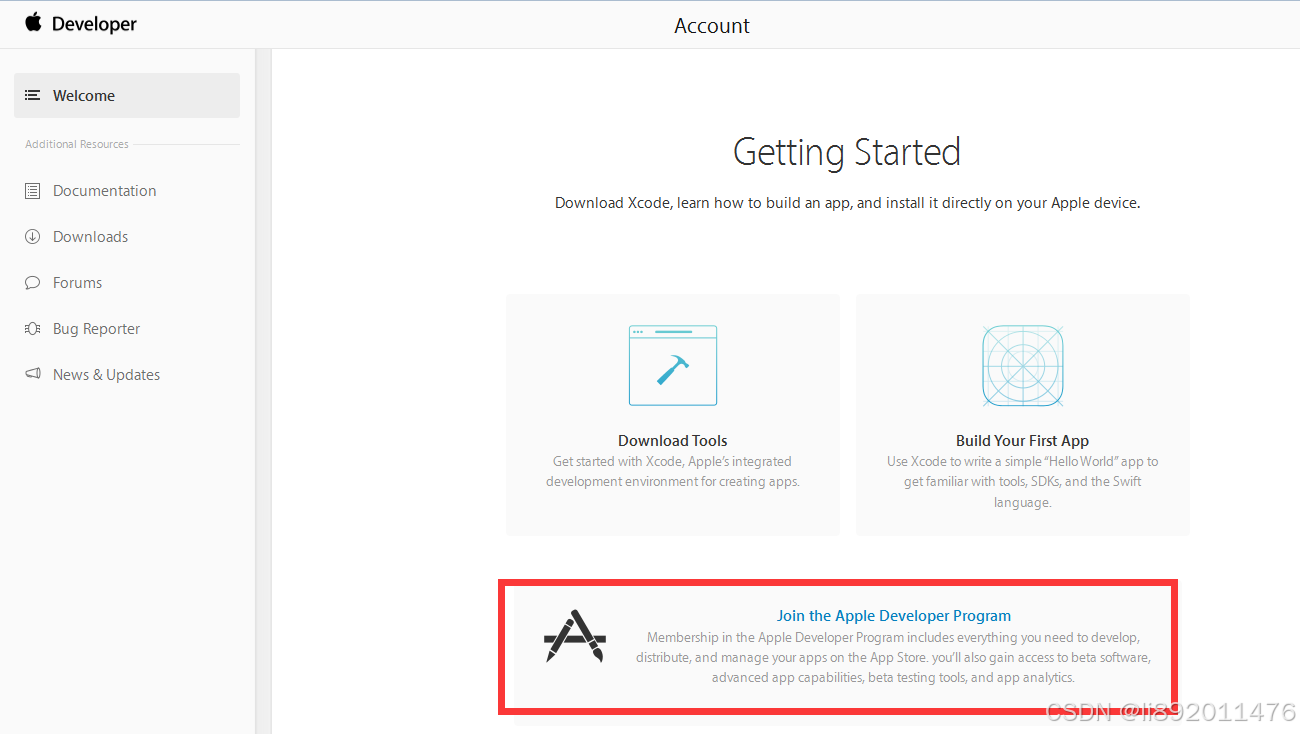Click the Forums speech bubble icon
The width and height of the screenshot is (1300, 734).
tap(32, 283)
